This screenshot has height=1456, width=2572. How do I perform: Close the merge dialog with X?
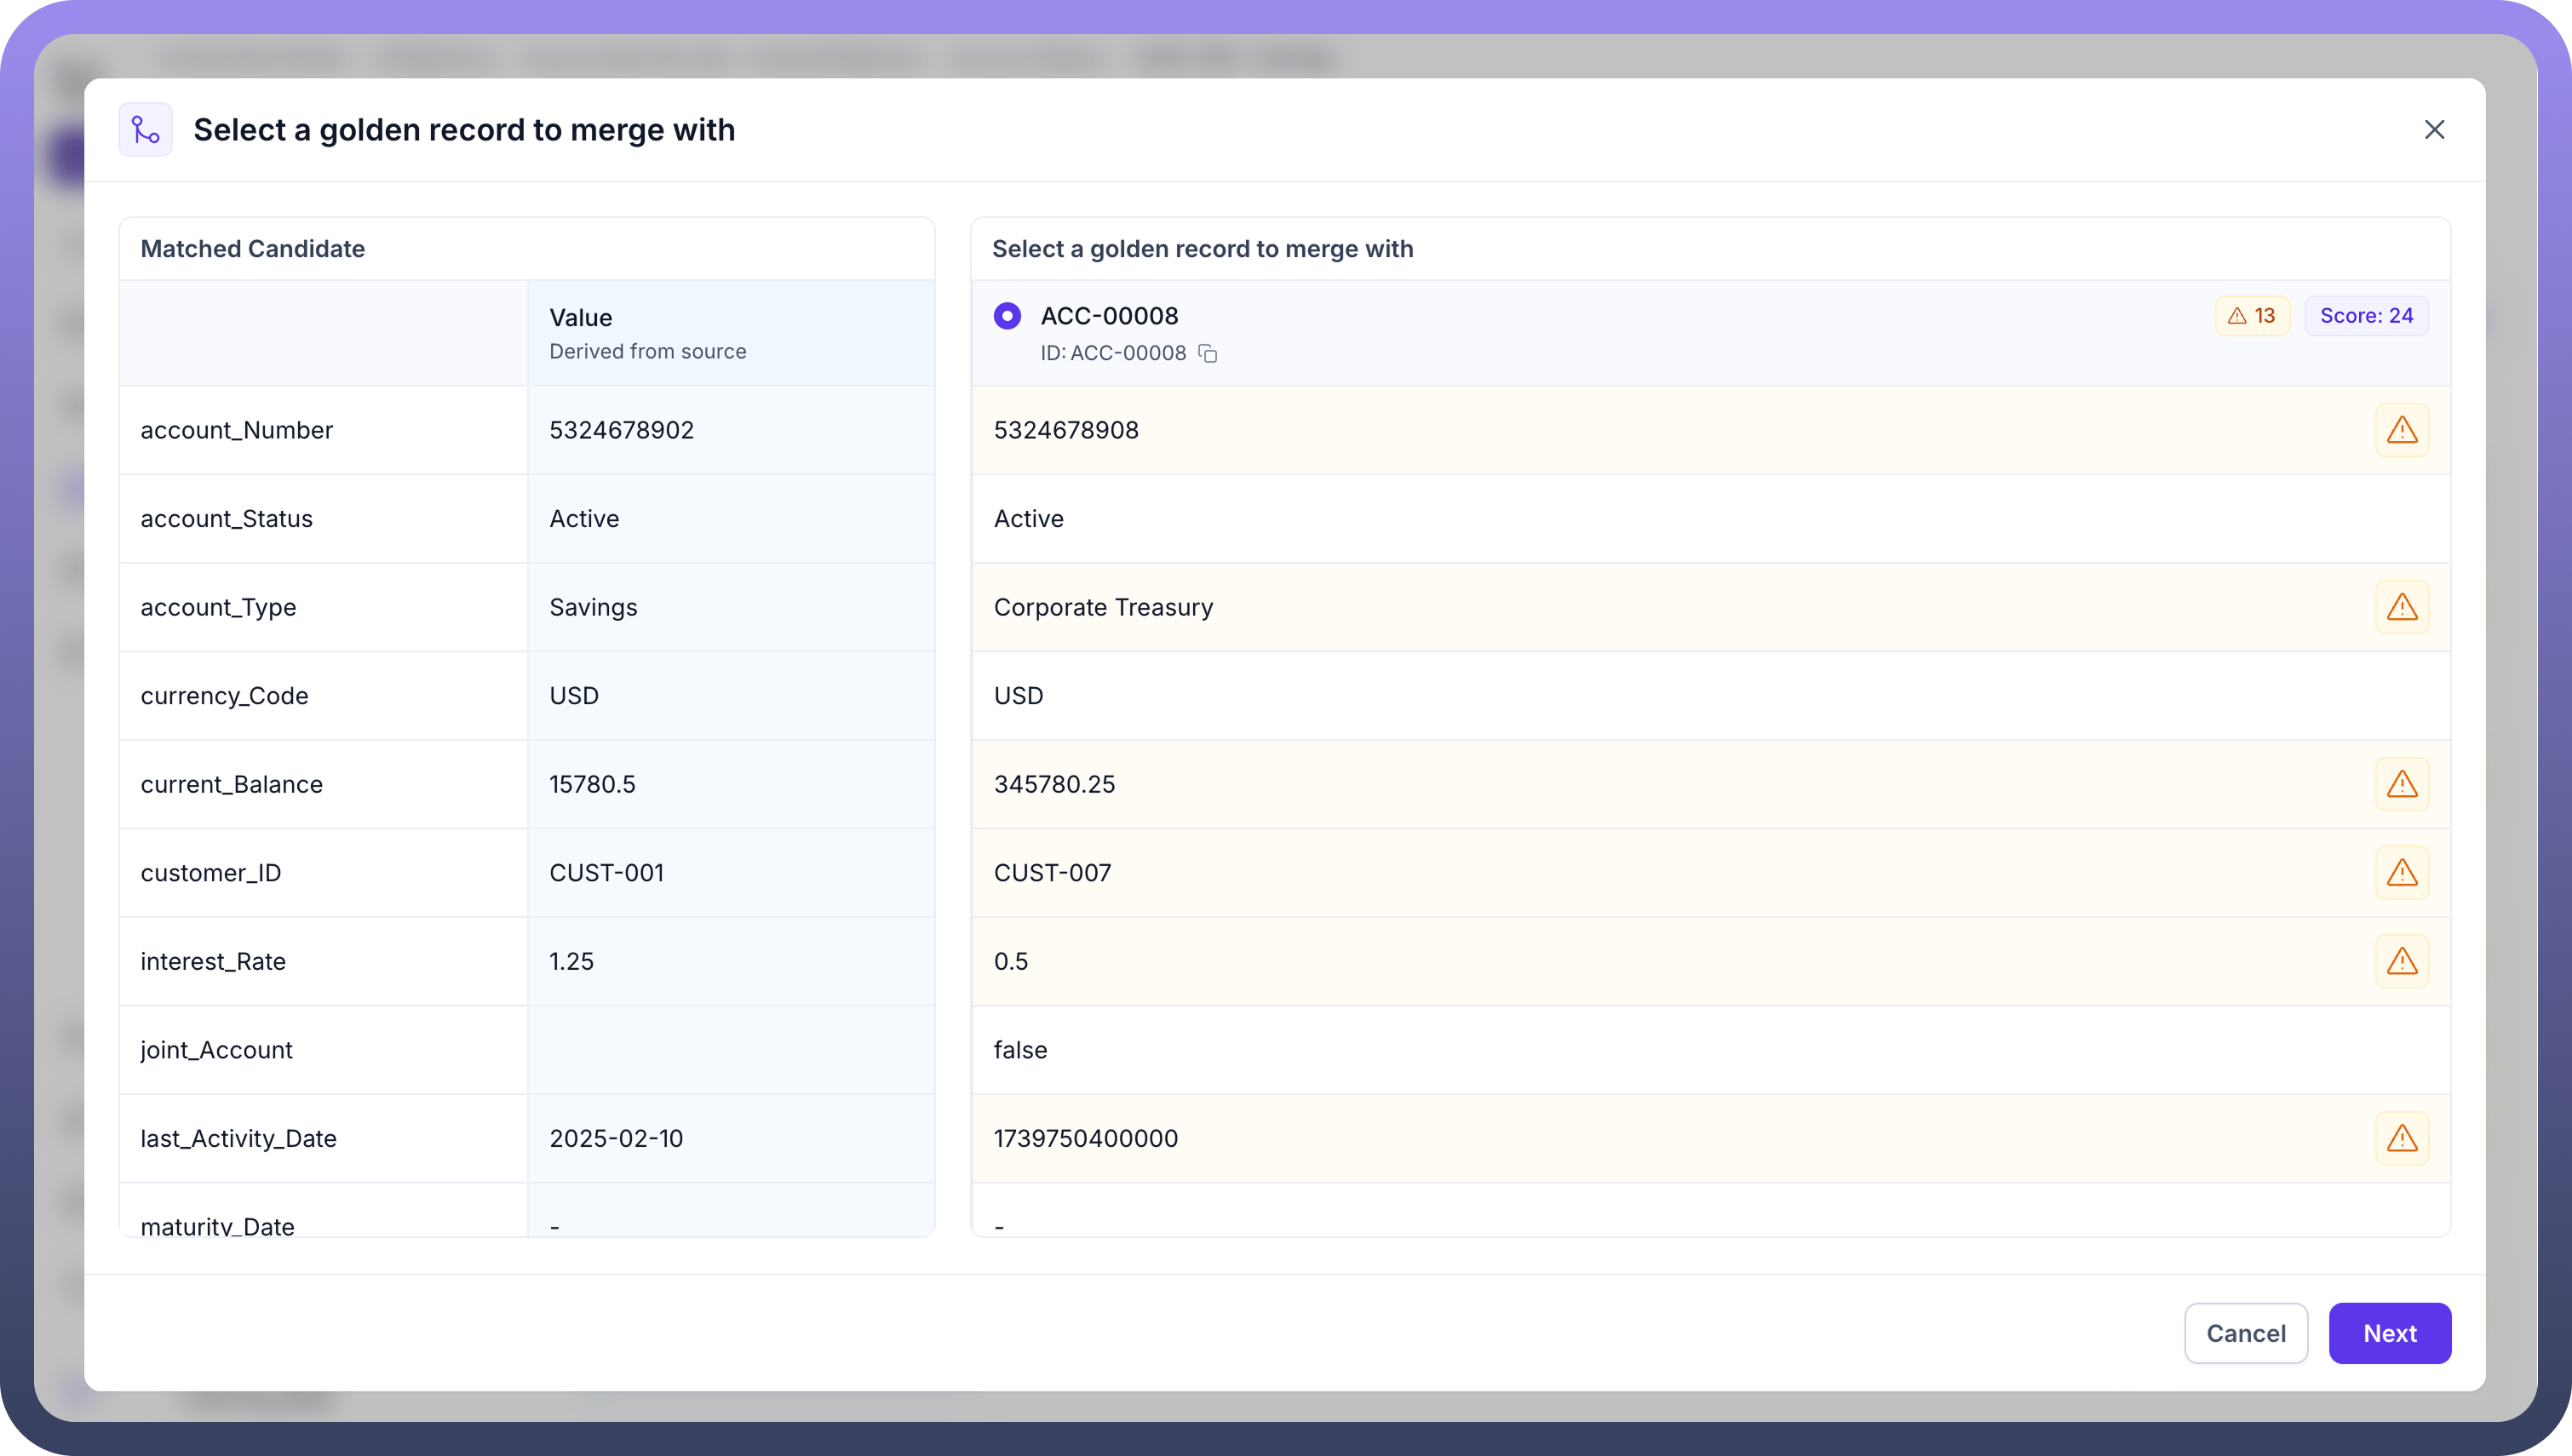point(2434,130)
